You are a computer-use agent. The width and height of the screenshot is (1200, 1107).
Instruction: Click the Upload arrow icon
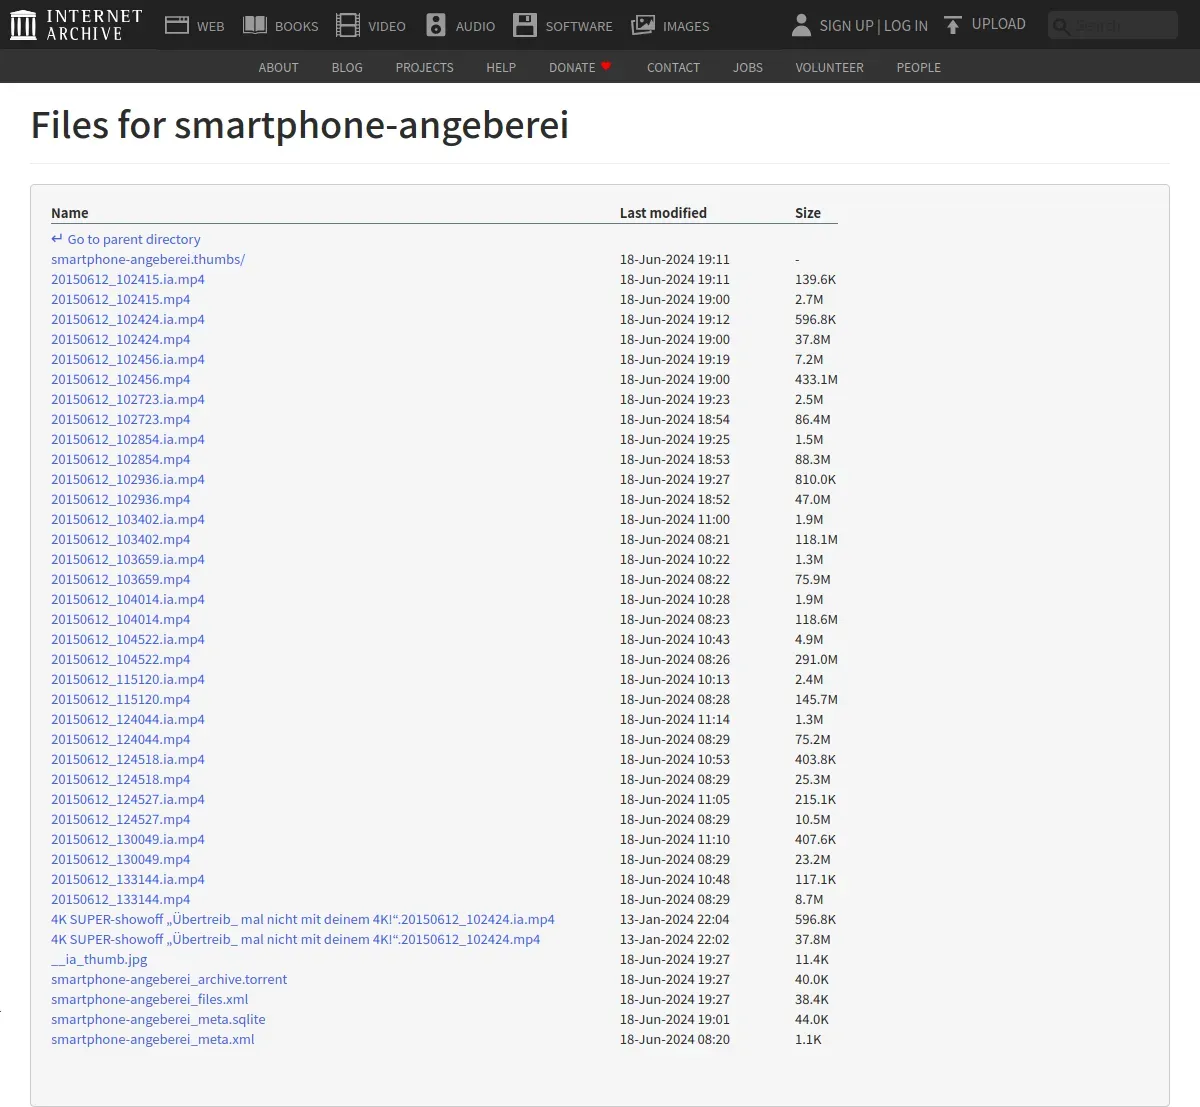tap(953, 25)
